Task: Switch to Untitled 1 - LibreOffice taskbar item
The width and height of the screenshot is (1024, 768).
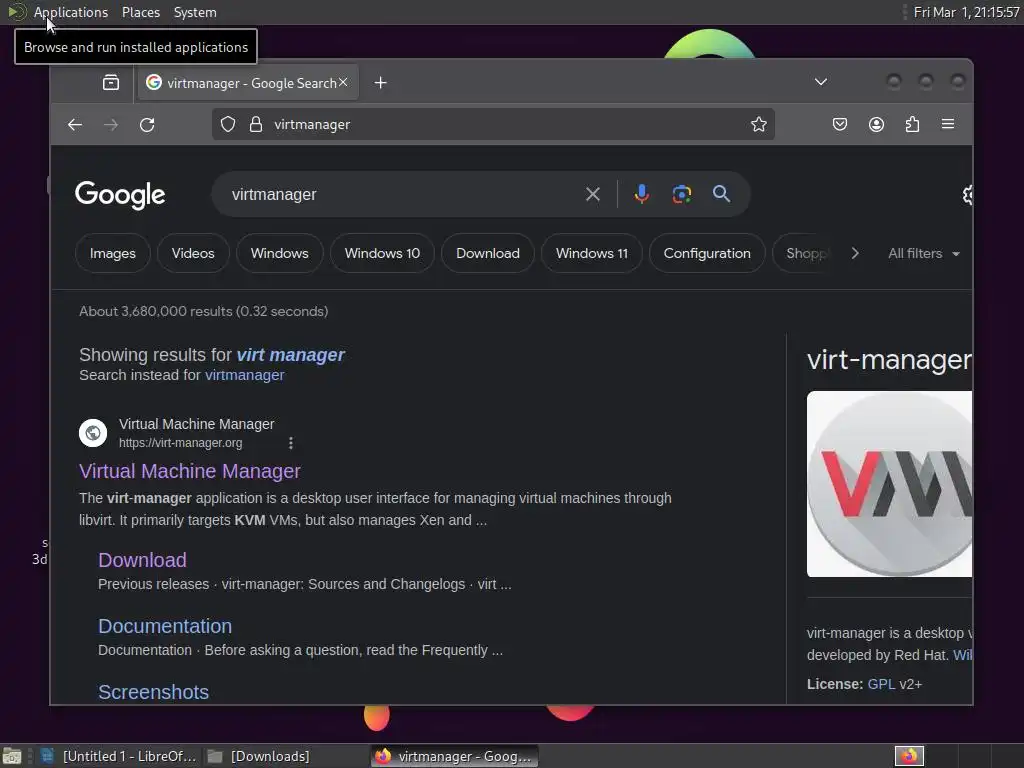Action: pos(119,756)
